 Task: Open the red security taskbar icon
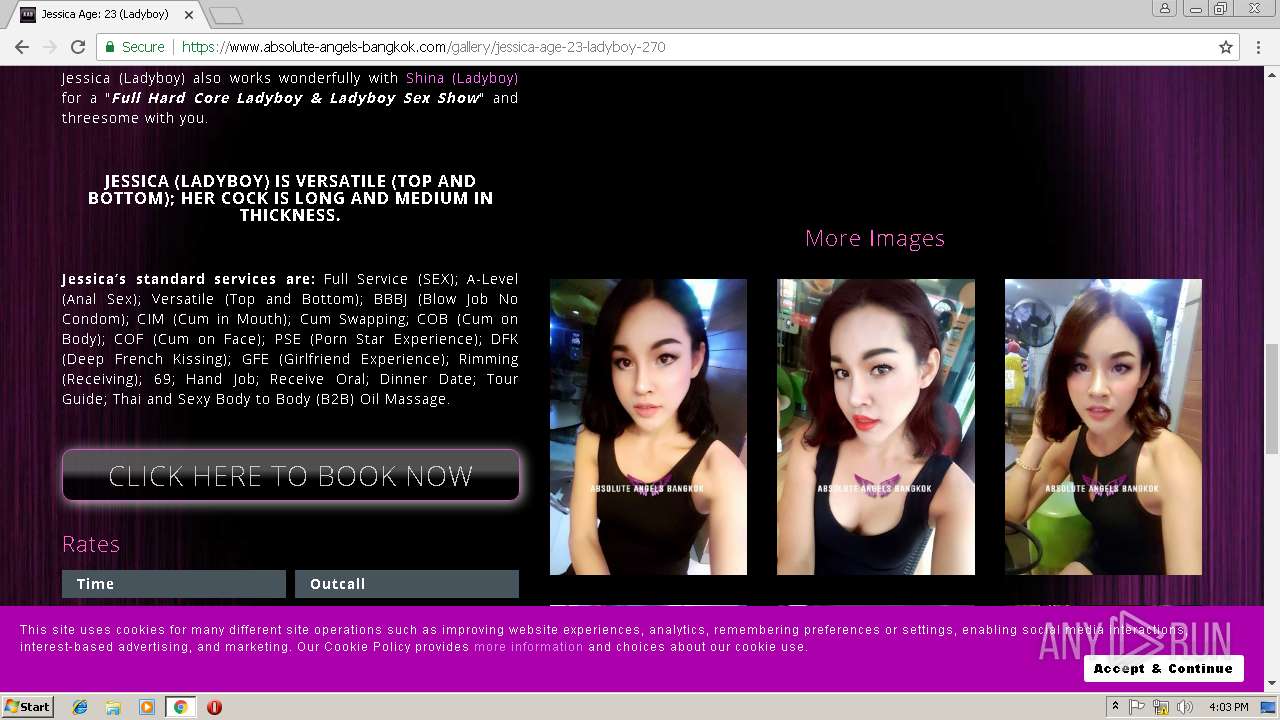coord(214,707)
